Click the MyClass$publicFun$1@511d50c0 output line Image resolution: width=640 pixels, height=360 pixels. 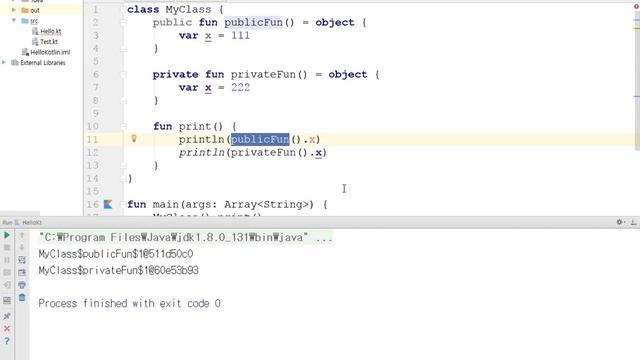point(116,254)
